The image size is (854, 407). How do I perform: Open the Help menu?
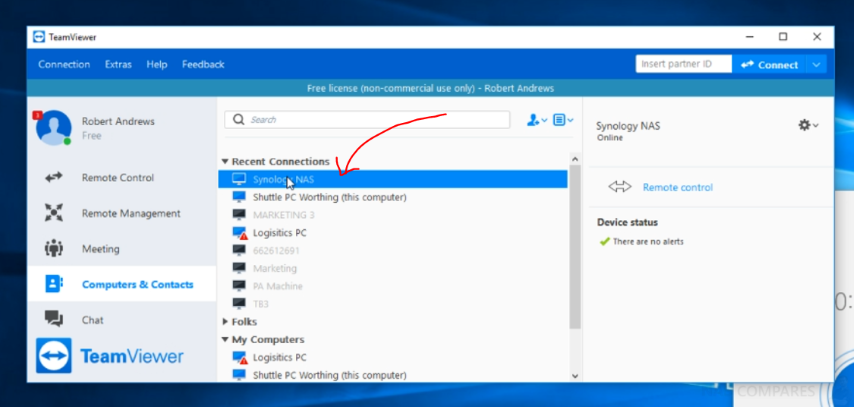pos(157,64)
